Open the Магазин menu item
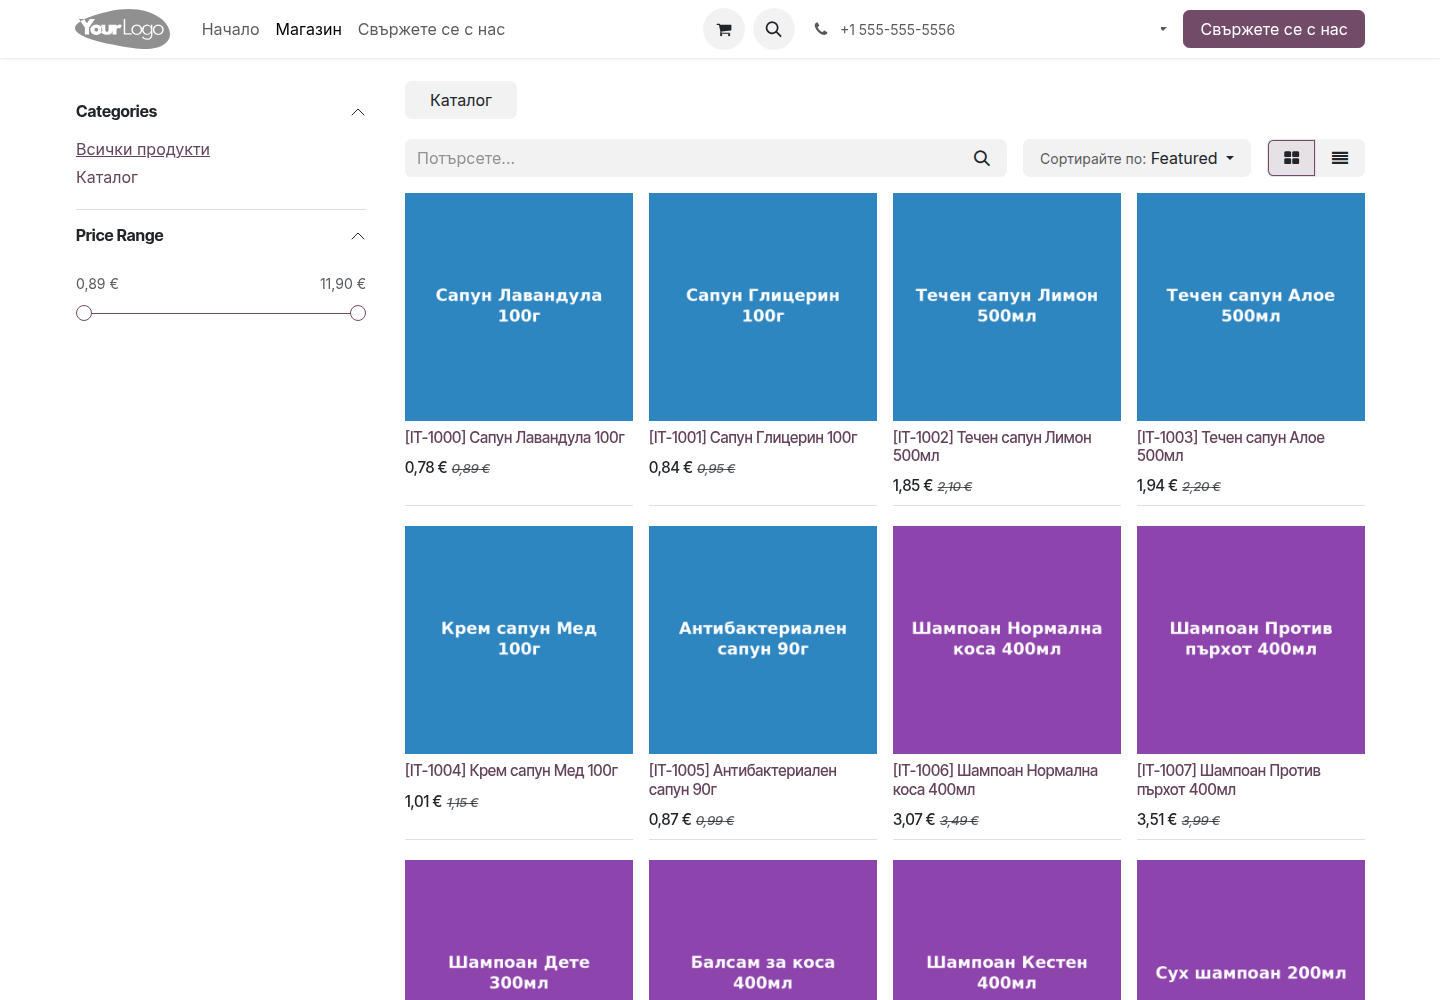The height and width of the screenshot is (1000, 1440). pos(309,29)
